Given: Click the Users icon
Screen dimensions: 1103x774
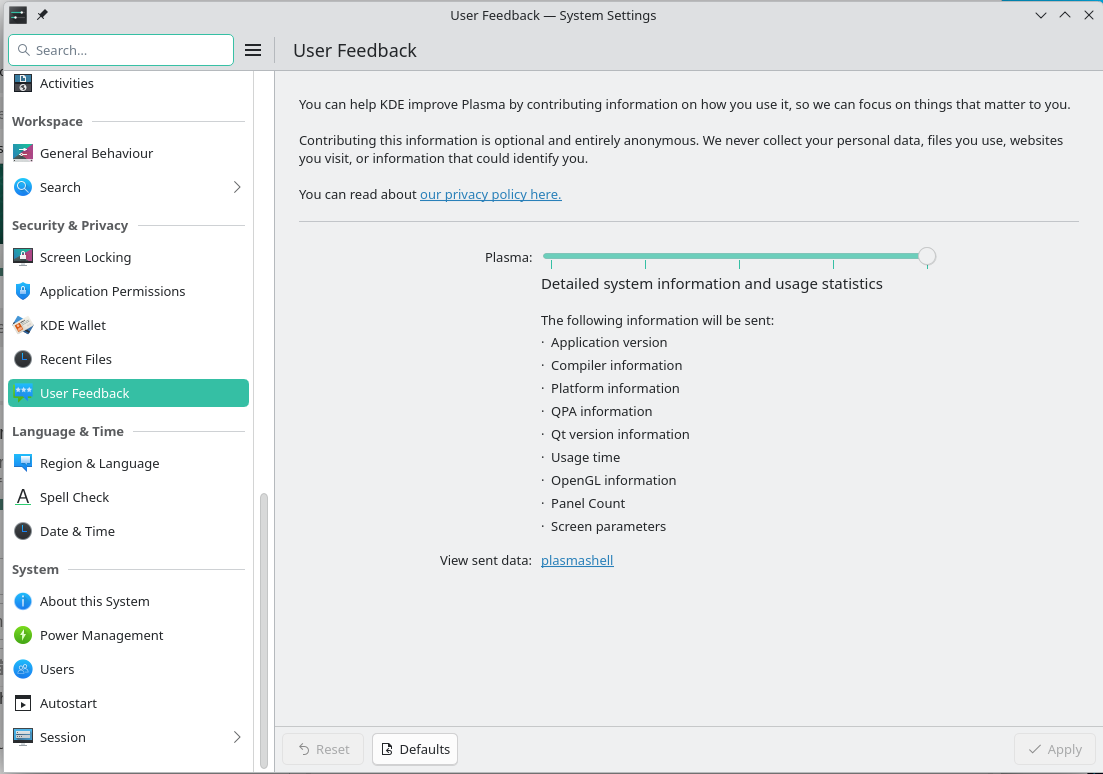Looking at the screenshot, I should (23, 668).
